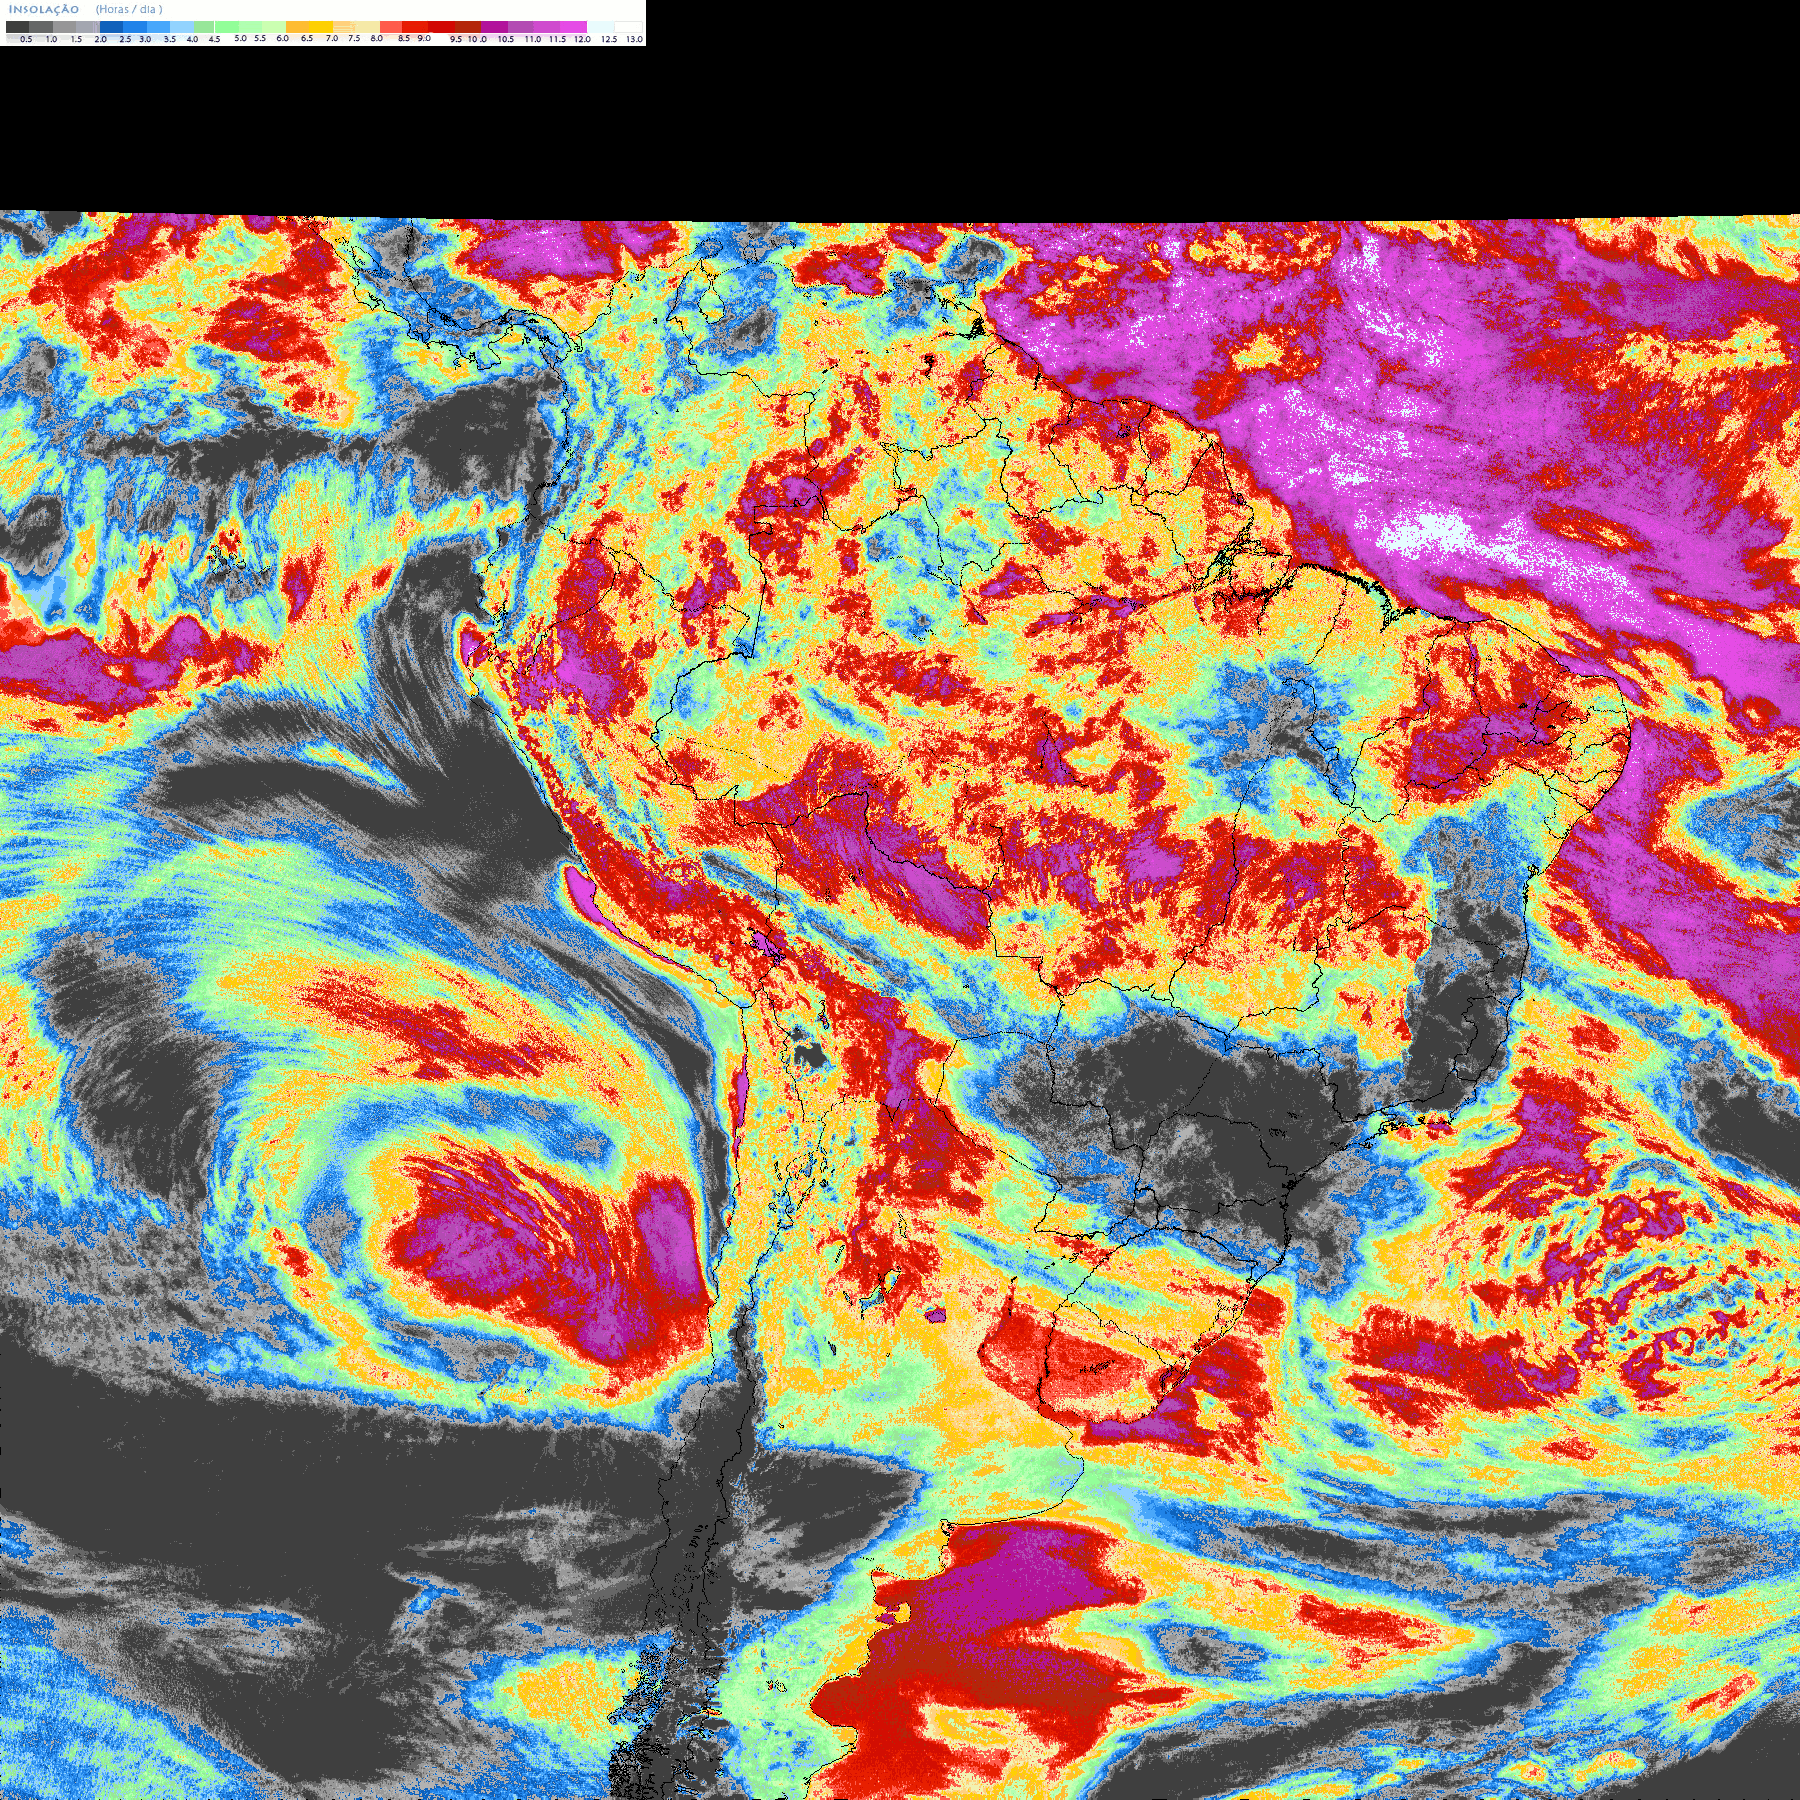Click the 8.5 legend value
Image resolution: width=1800 pixels, height=1800 pixels.
pos(404,38)
